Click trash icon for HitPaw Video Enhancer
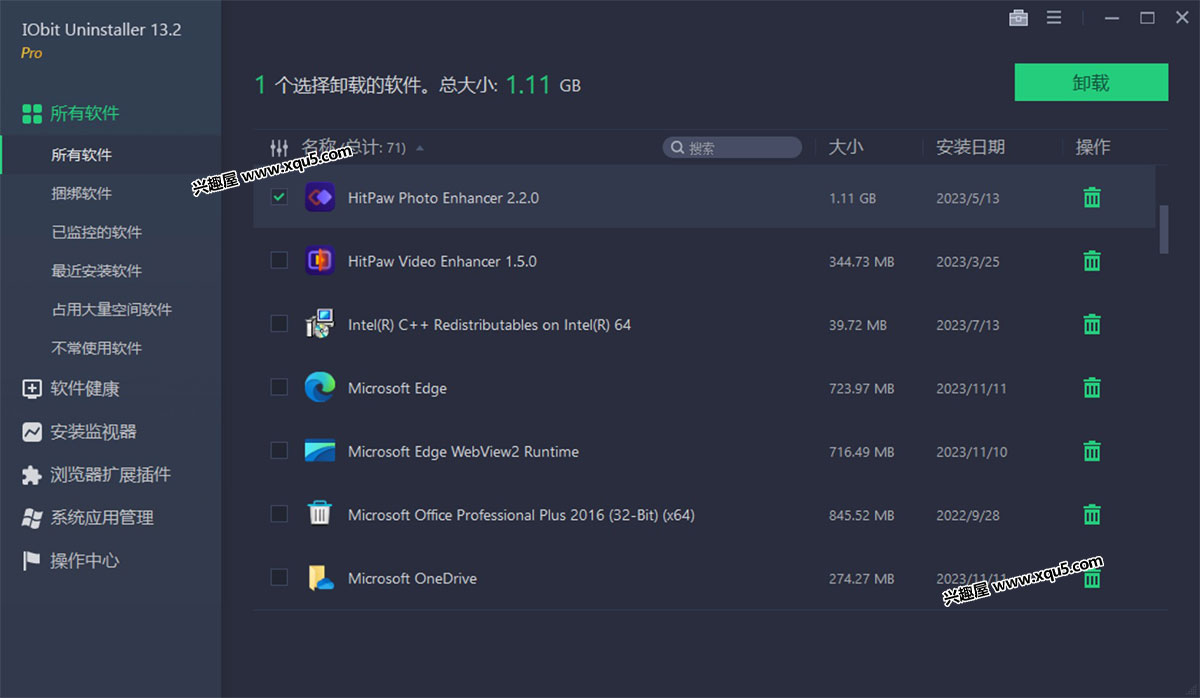 (x=1092, y=261)
